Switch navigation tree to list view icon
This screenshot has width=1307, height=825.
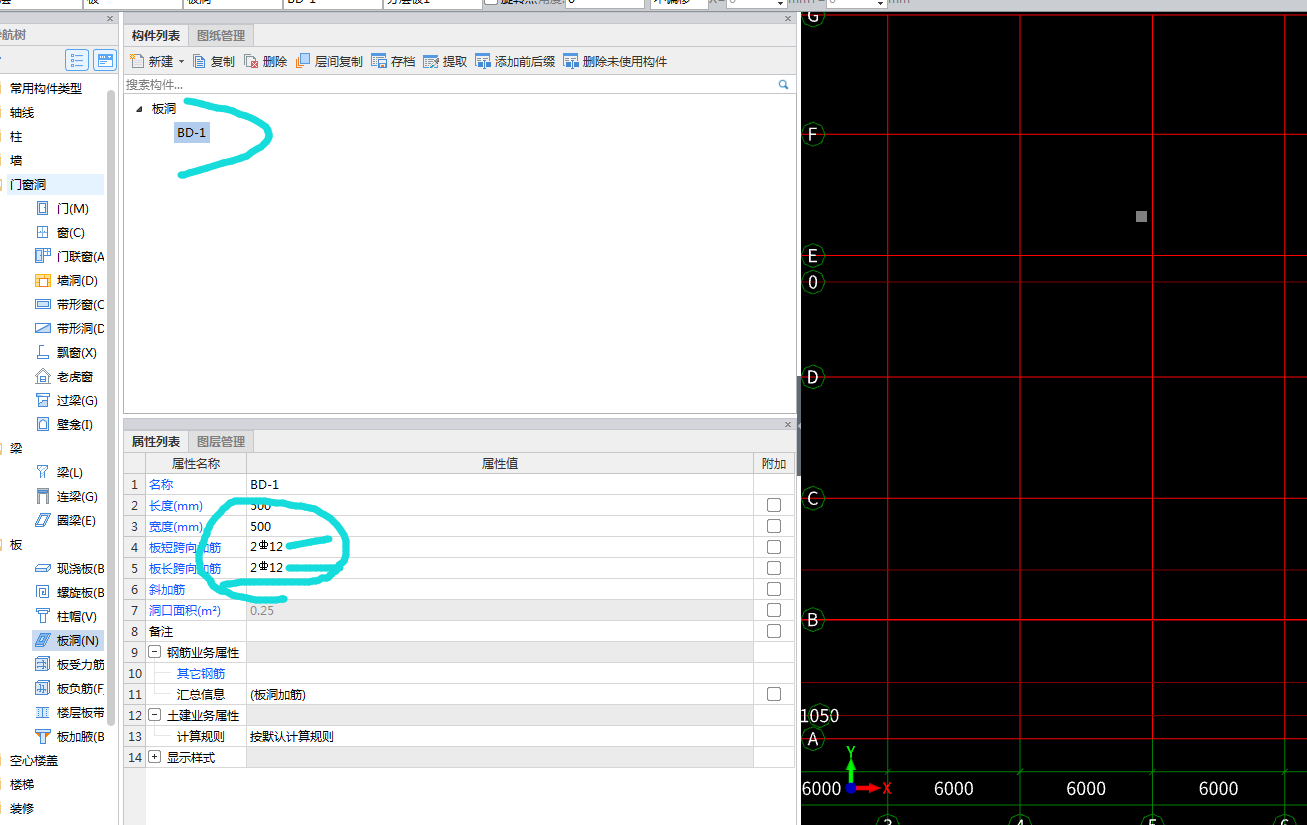77,60
